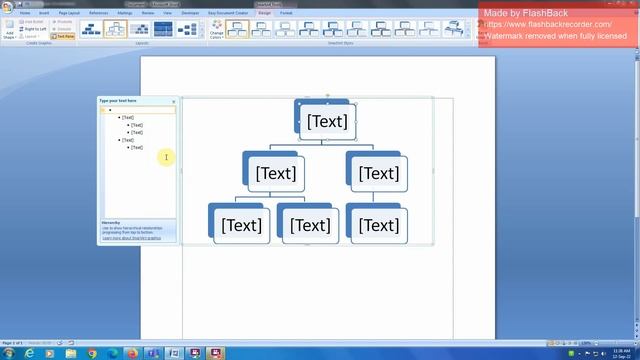Switch to the Home tab
The width and height of the screenshot is (640, 360).
coord(25,13)
